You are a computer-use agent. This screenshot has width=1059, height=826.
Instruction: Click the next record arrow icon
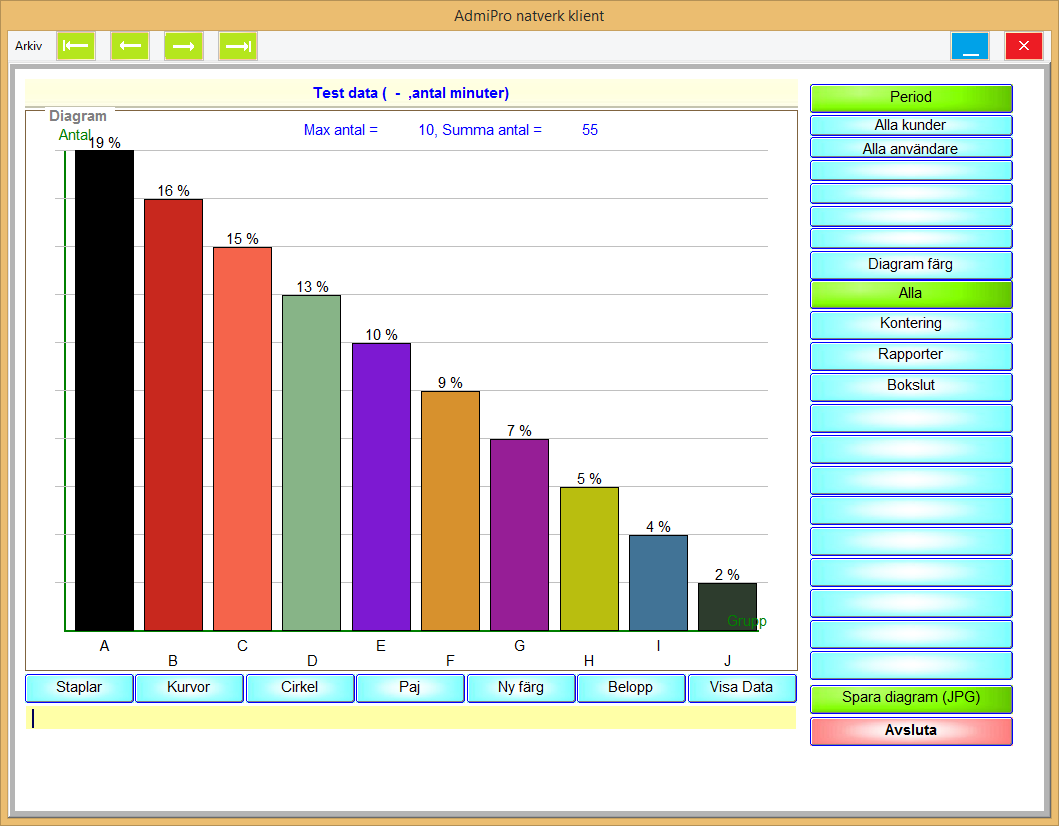click(x=184, y=46)
